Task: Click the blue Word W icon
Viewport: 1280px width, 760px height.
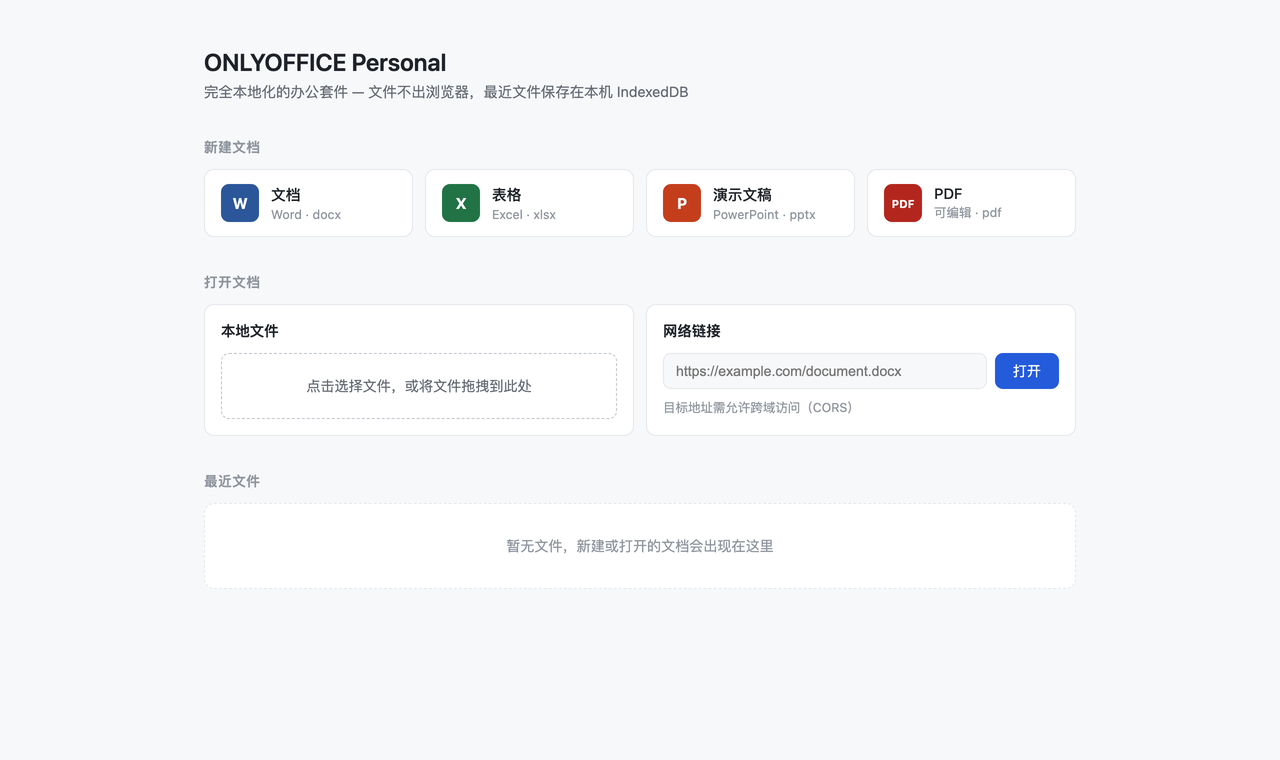Action: (x=240, y=203)
